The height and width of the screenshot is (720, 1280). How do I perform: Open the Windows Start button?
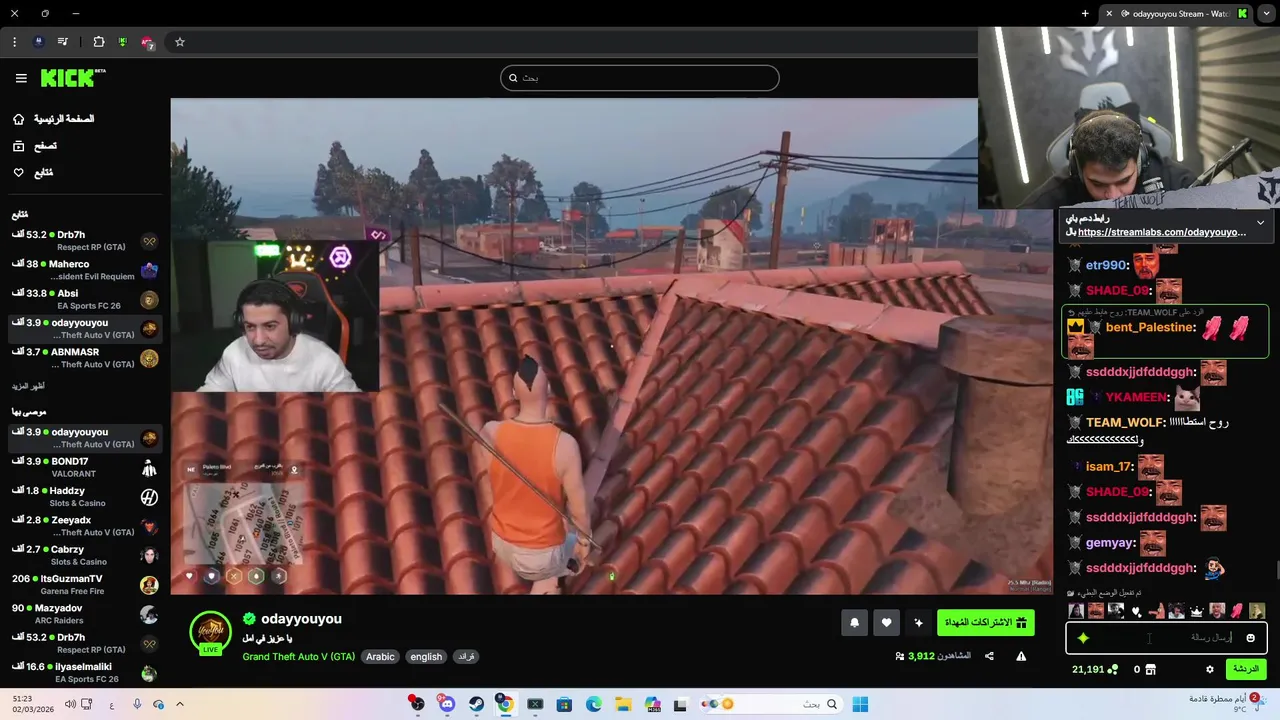860,704
